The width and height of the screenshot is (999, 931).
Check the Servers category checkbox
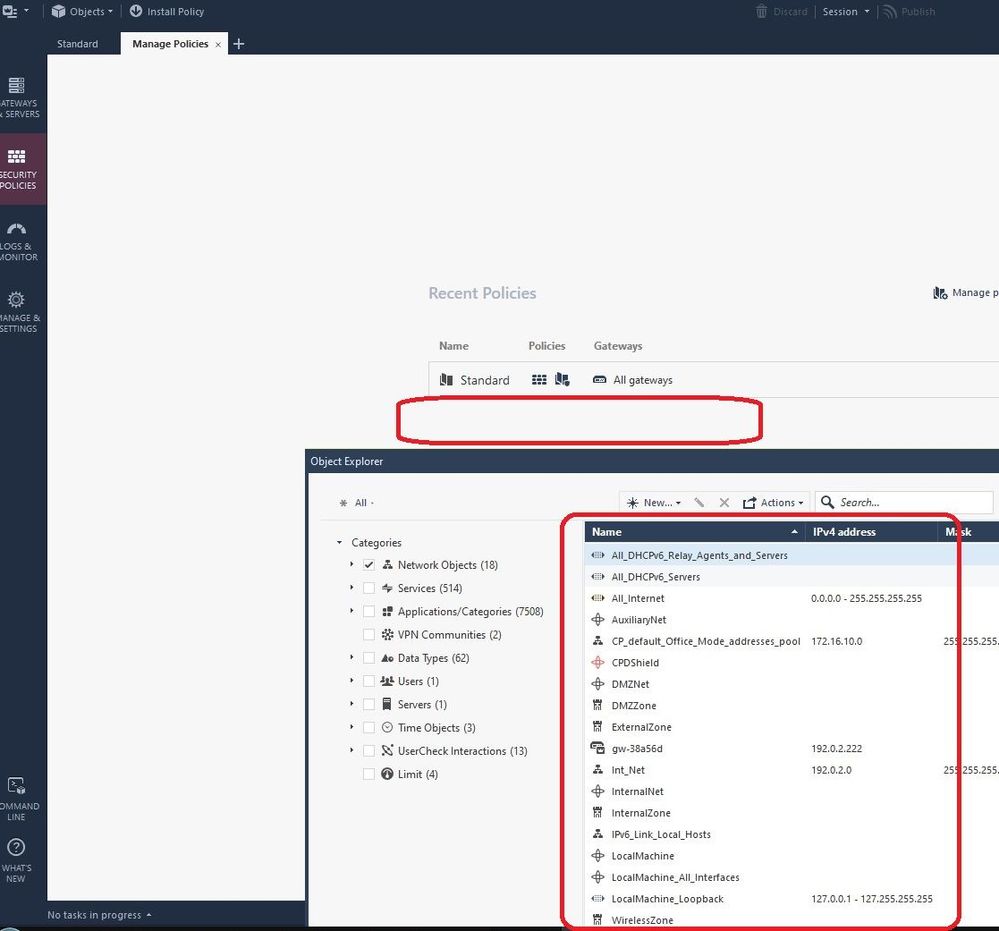click(369, 704)
